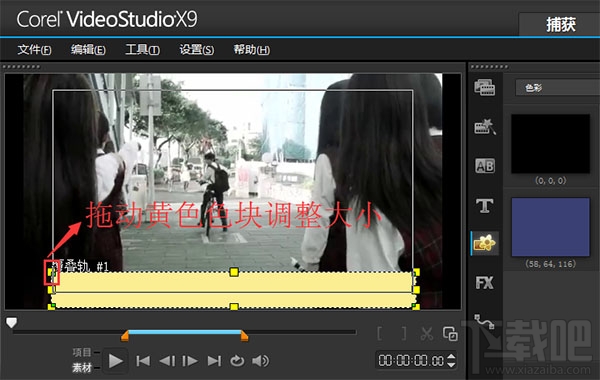Open the system volume control
Viewport: 600px width, 380px height.
click(261, 361)
